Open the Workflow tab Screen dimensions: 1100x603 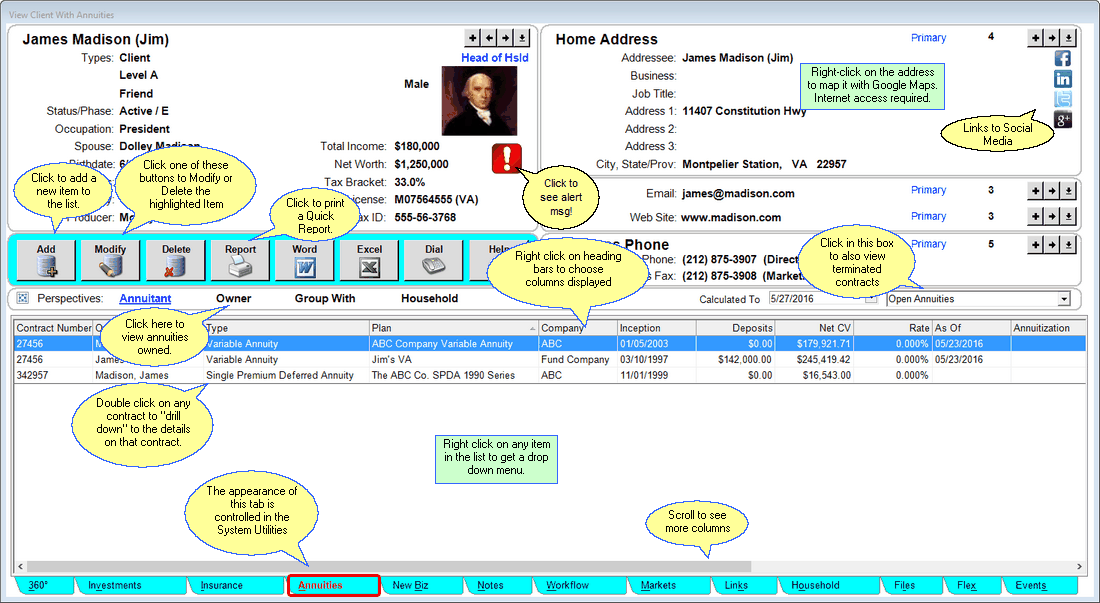(567, 585)
